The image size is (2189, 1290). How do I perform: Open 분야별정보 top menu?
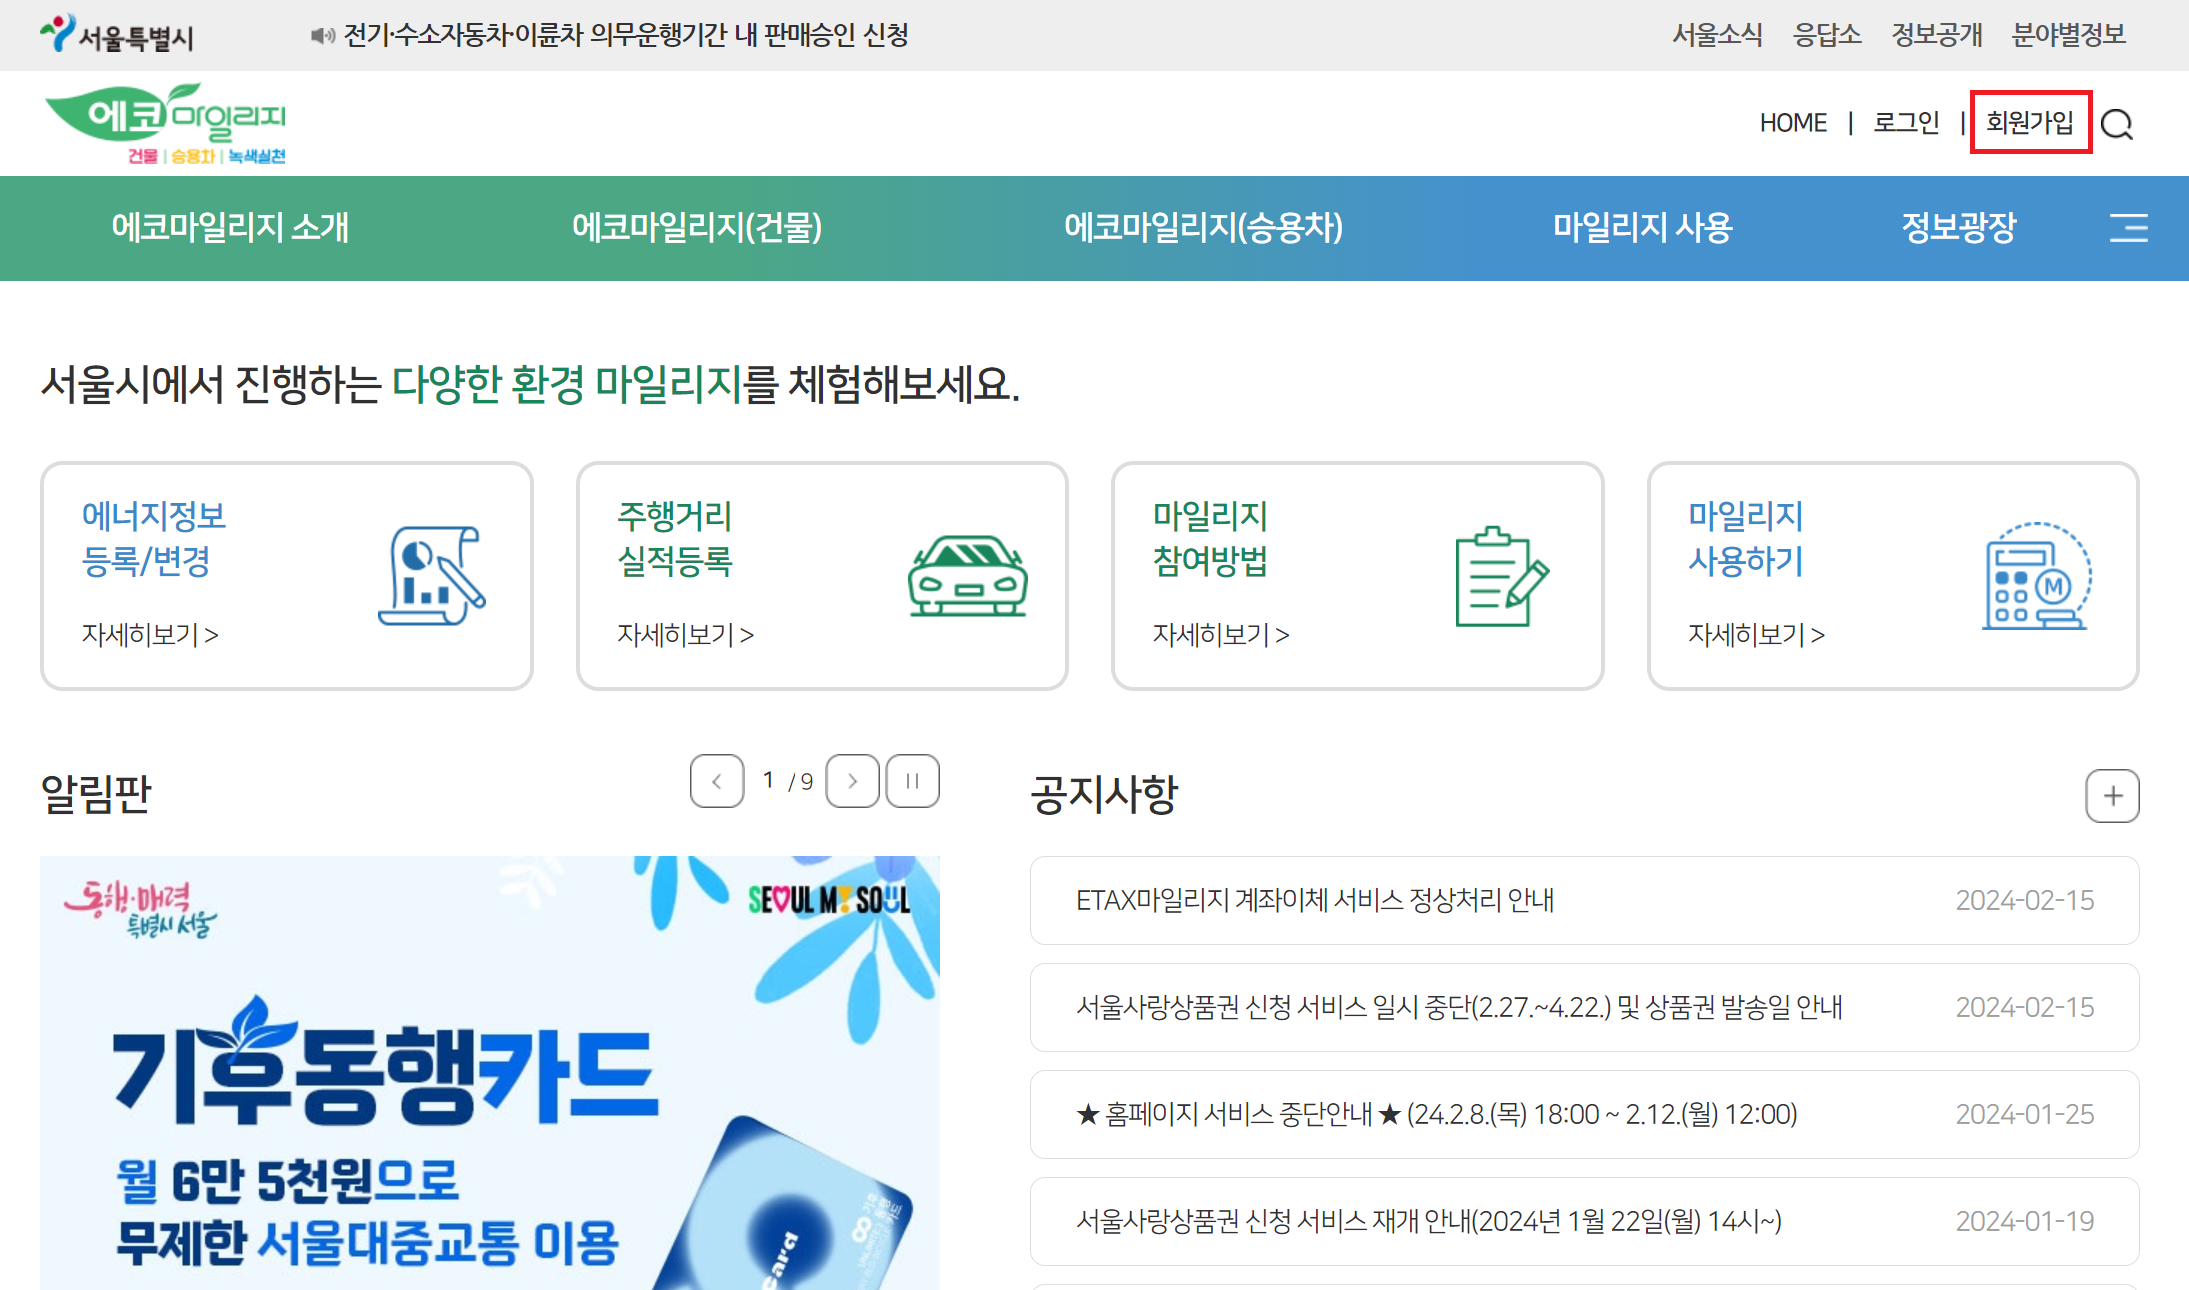tap(2068, 35)
